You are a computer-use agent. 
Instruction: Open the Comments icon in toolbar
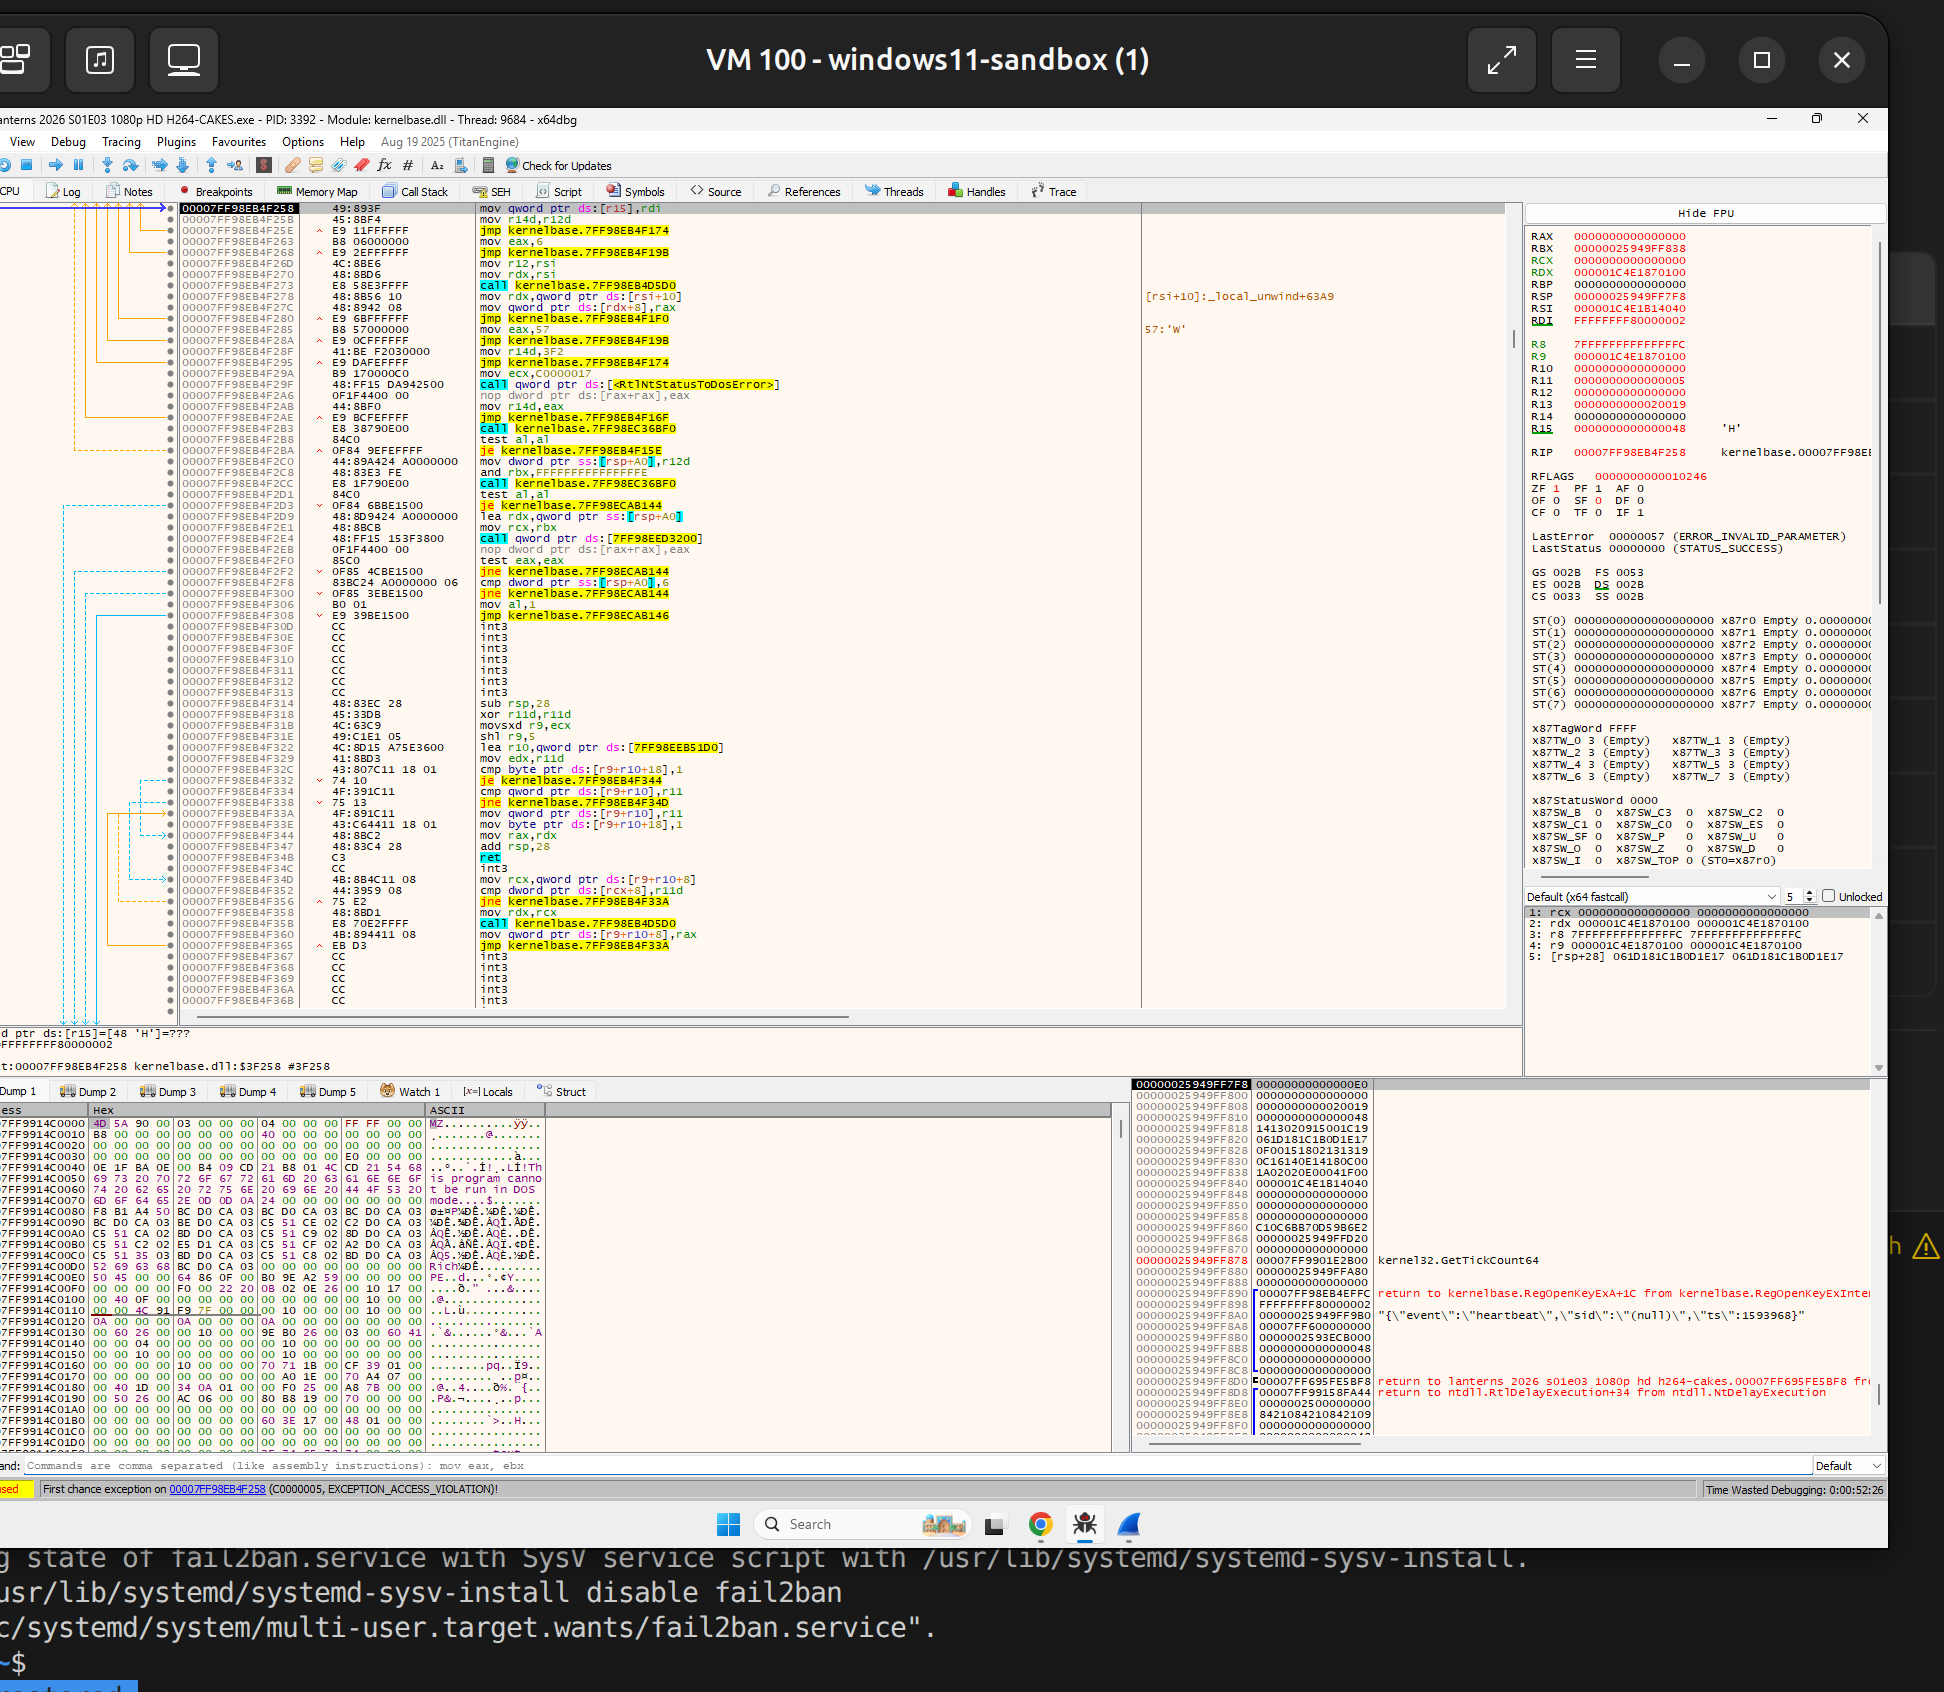tap(316, 165)
